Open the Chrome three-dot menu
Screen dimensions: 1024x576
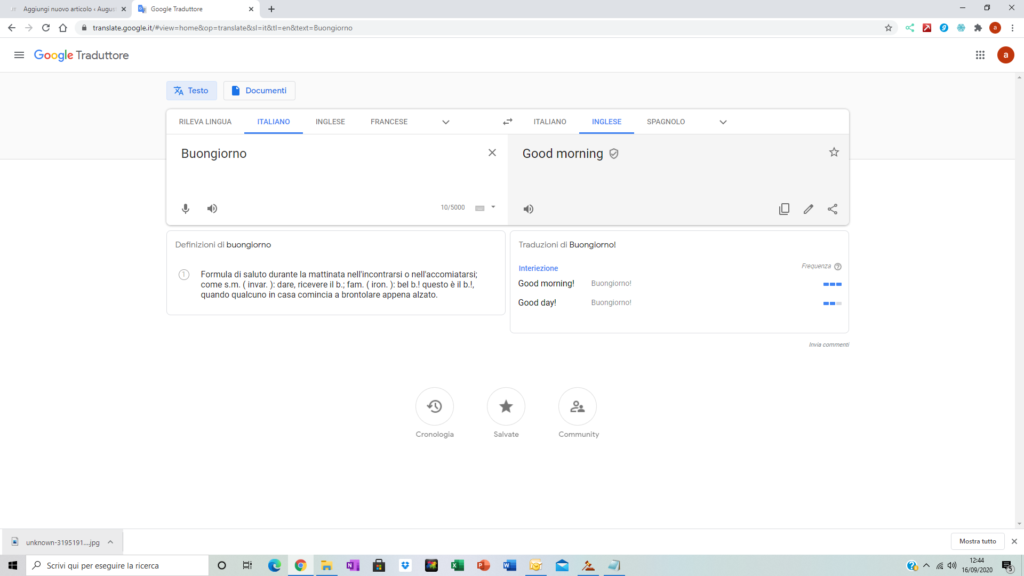coord(1012,28)
